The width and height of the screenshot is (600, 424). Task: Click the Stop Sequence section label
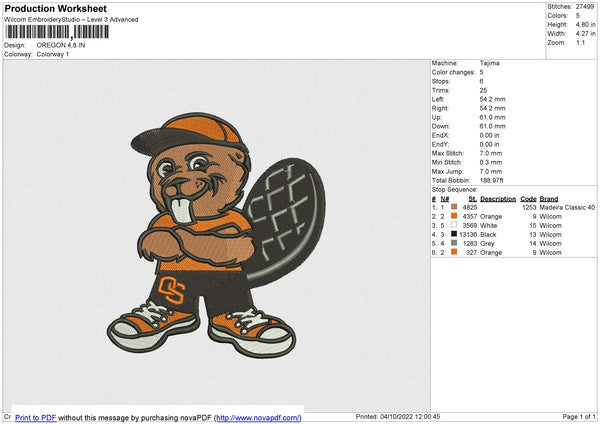point(454,188)
